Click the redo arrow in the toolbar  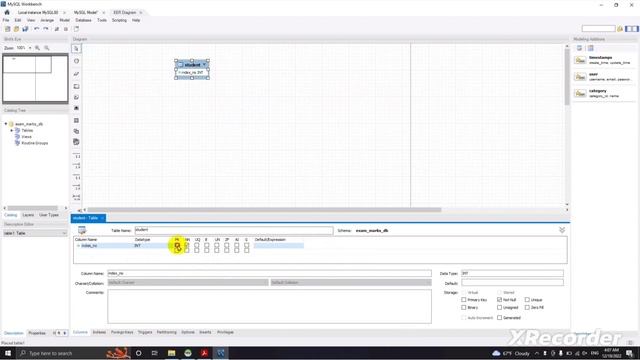(46, 29)
